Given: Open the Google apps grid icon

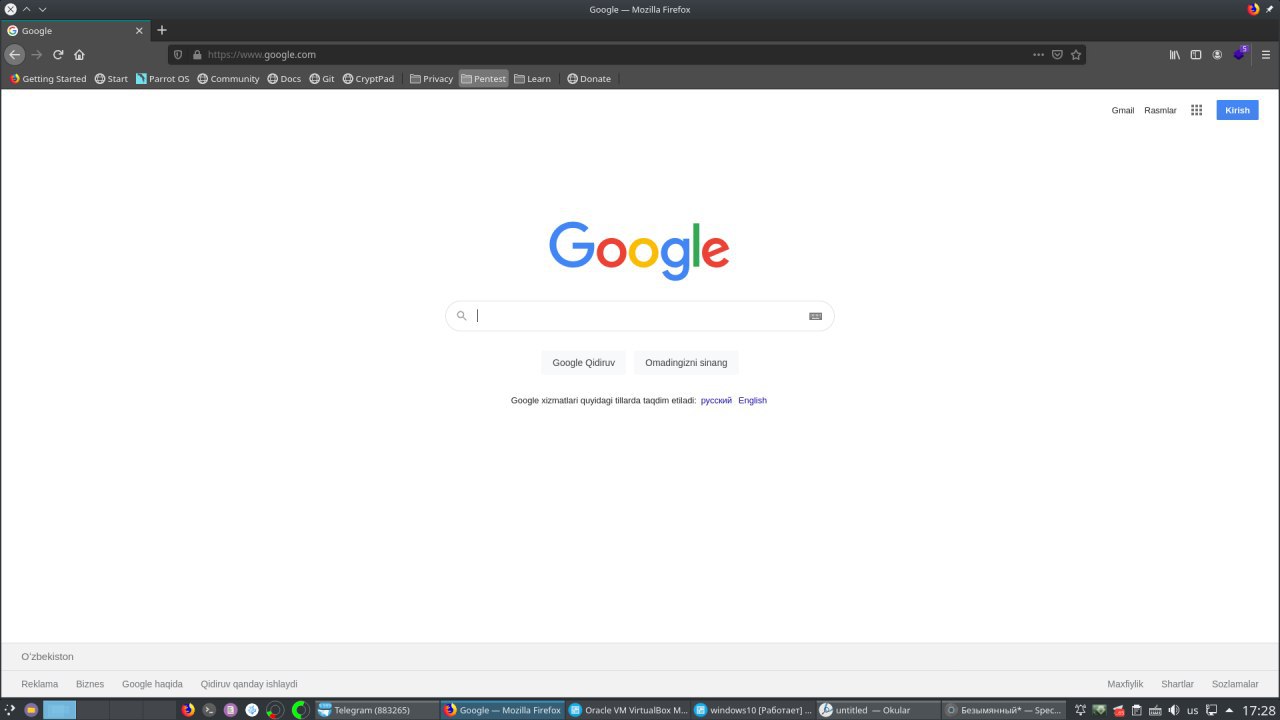Looking at the screenshot, I should [x=1196, y=110].
